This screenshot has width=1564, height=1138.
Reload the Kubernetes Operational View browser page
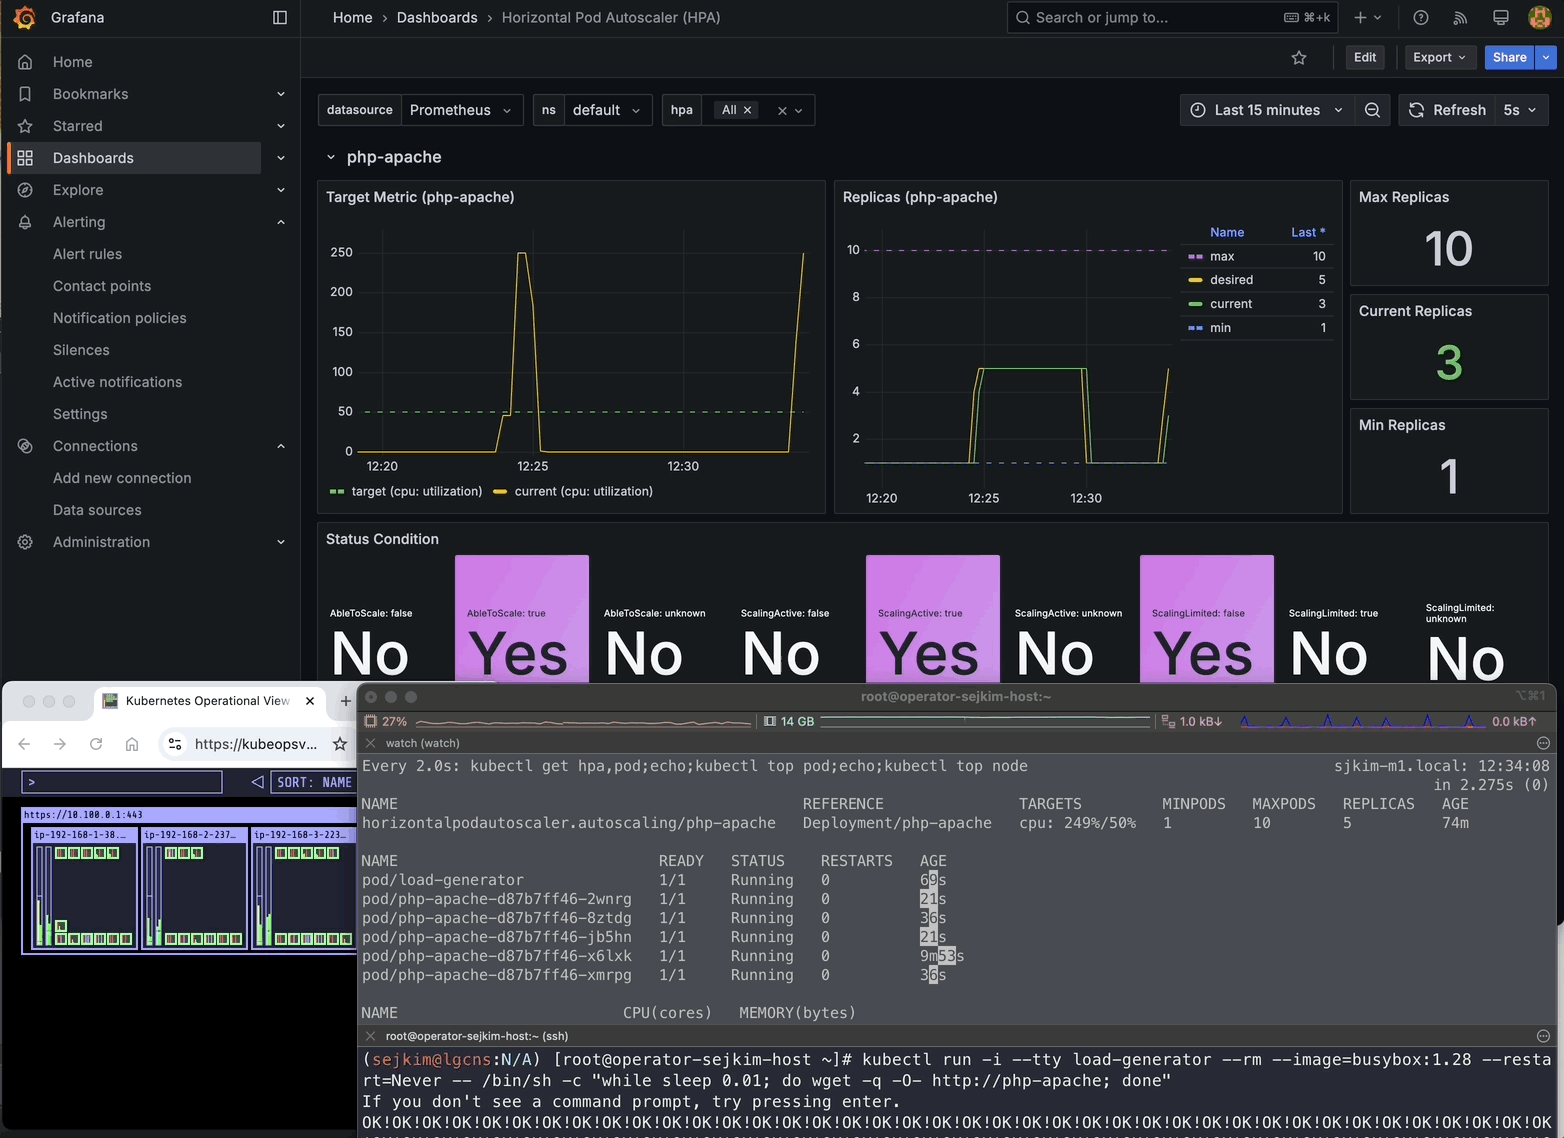[x=96, y=744]
